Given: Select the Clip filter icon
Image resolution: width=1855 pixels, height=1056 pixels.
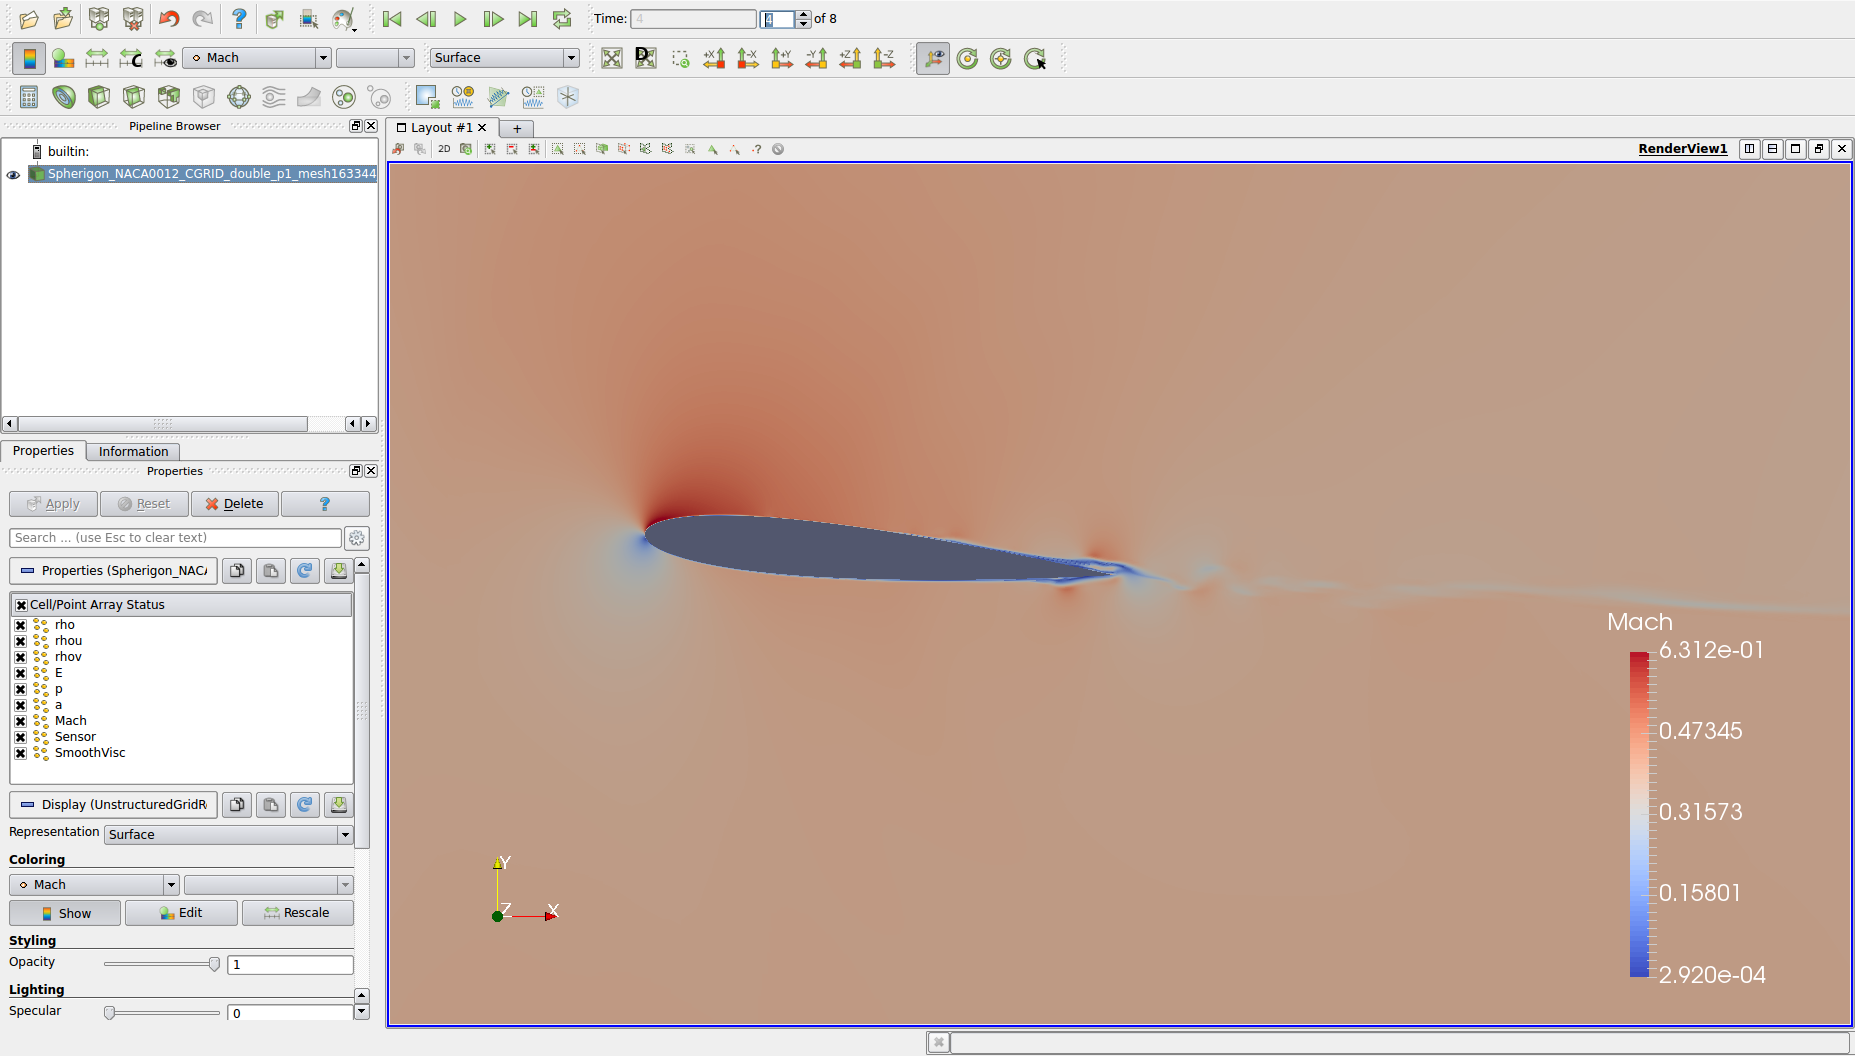Looking at the screenshot, I should pos(99,97).
